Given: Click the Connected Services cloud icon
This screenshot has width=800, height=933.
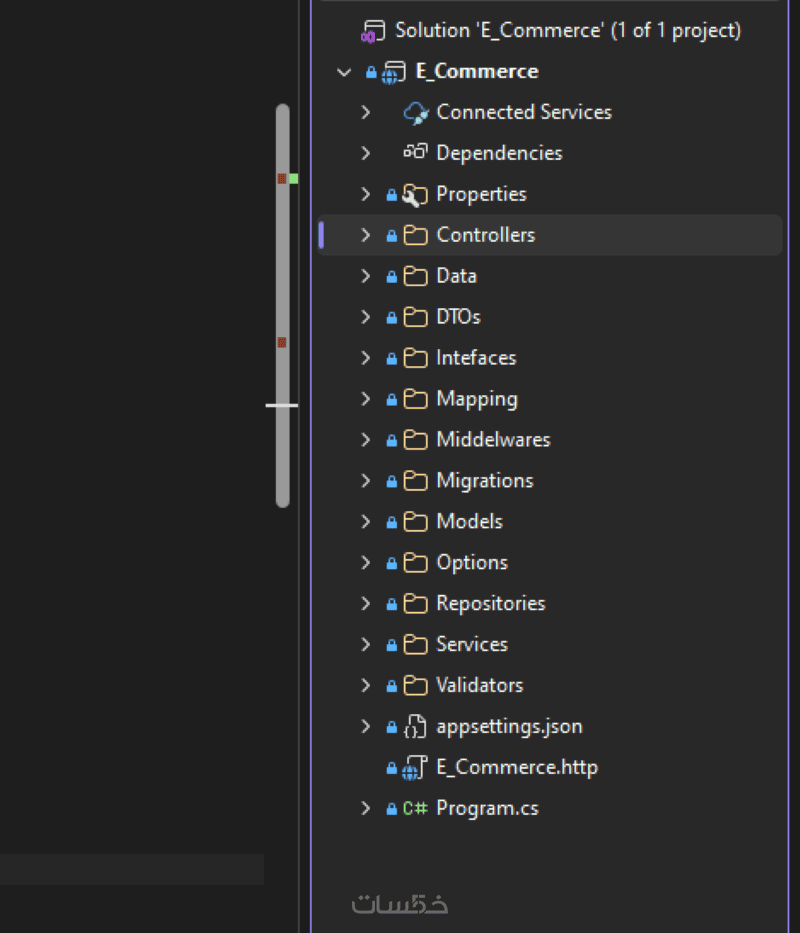Looking at the screenshot, I should click(x=415, y=112).
